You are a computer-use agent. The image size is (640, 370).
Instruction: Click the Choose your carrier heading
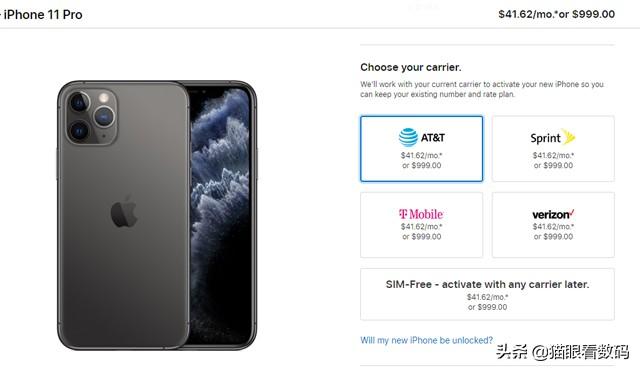[411, 67]
